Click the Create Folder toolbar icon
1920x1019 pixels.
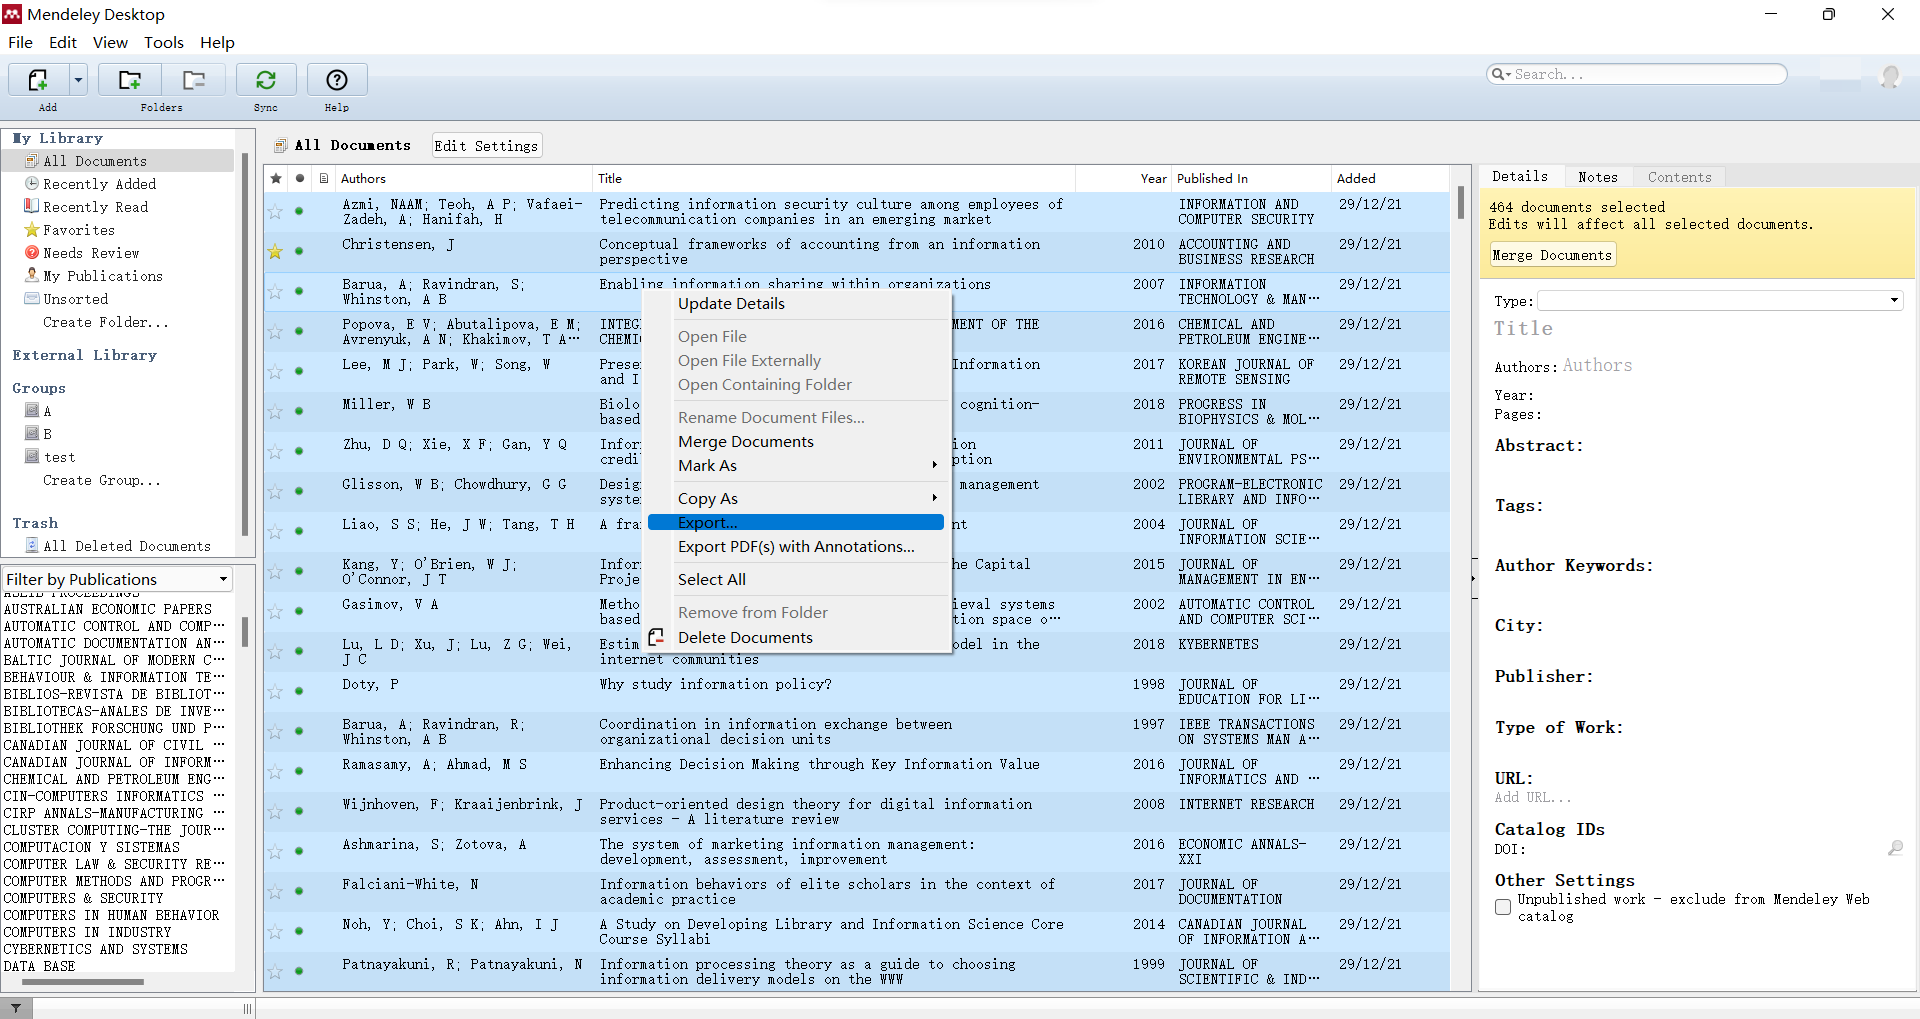(130, 80)
